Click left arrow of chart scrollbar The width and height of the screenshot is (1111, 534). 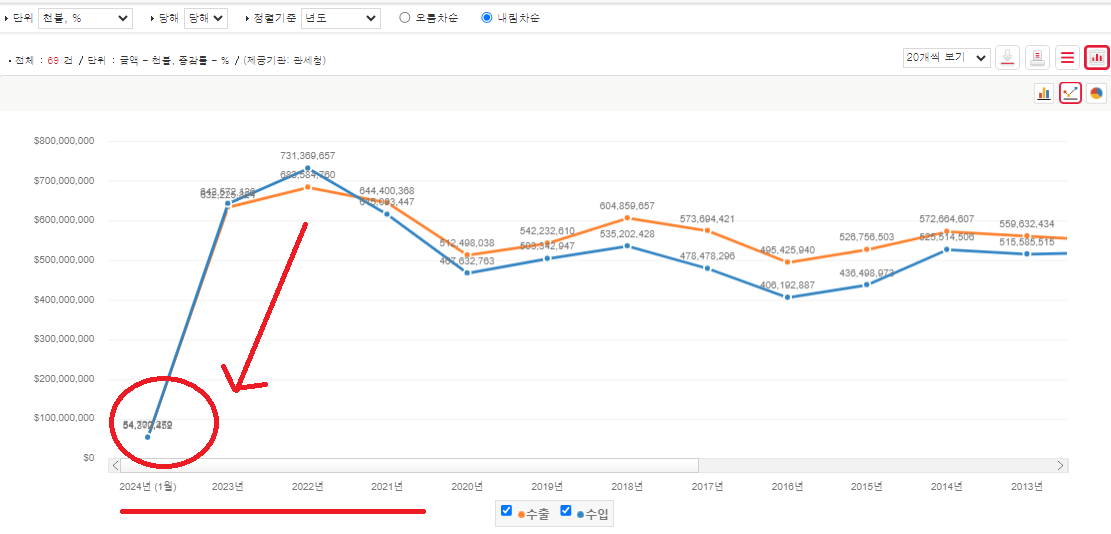[x=116, y=465]
